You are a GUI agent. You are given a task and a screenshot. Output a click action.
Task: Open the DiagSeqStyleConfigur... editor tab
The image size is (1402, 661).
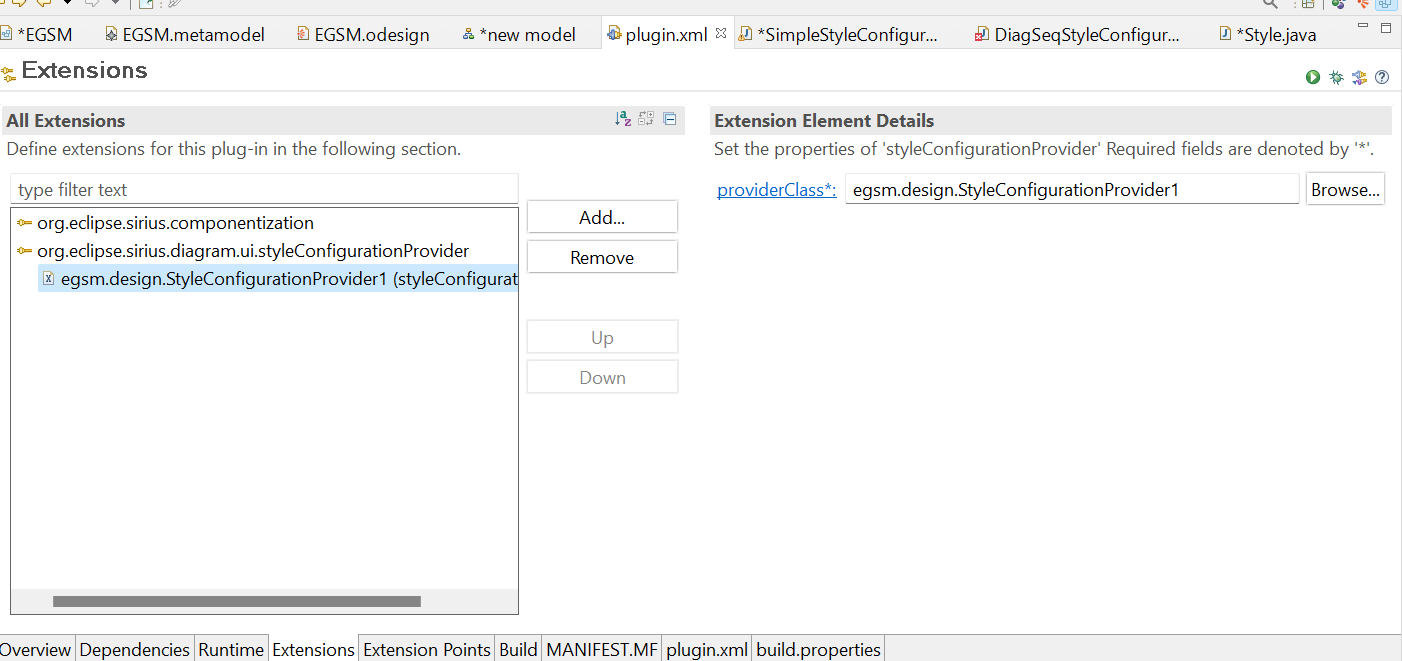[1078, 35]
